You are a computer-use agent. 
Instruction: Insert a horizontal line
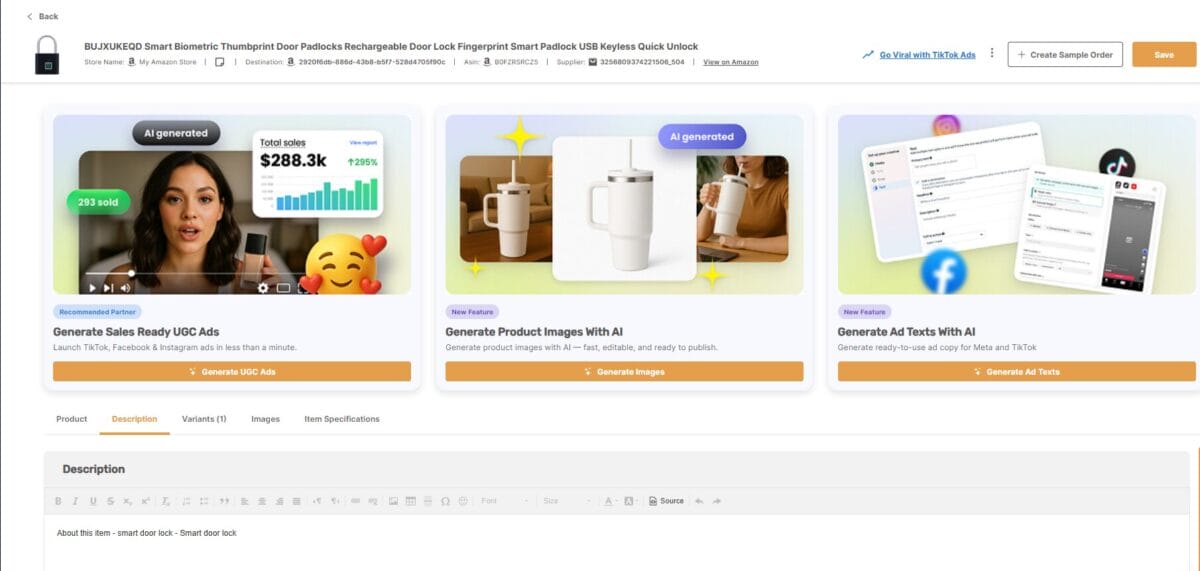pyautogui.click(x=427, y=501)
